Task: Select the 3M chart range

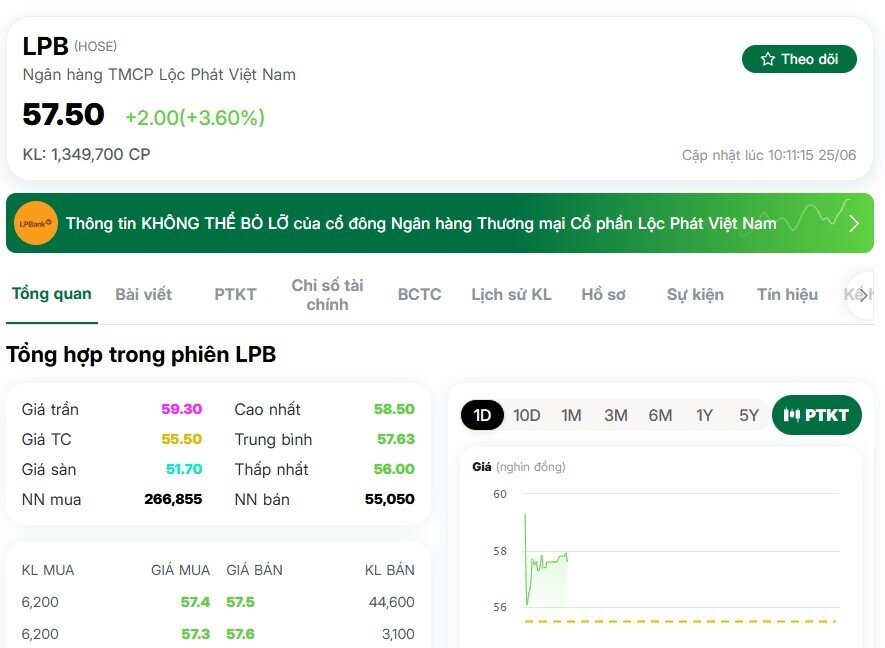Action: (616, 415)
